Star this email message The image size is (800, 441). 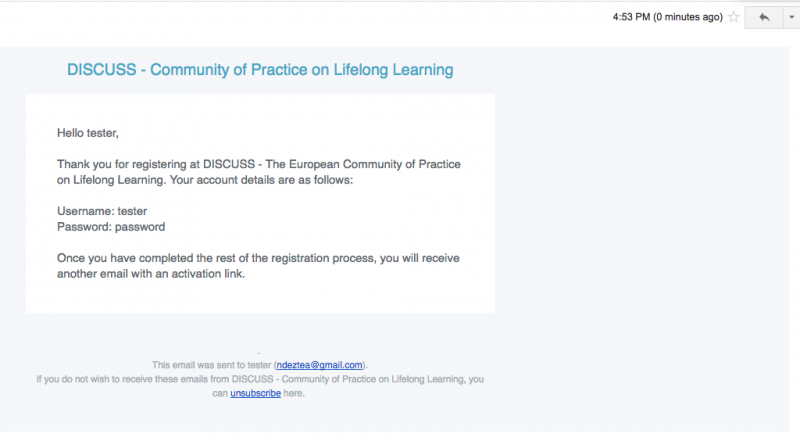734,17
